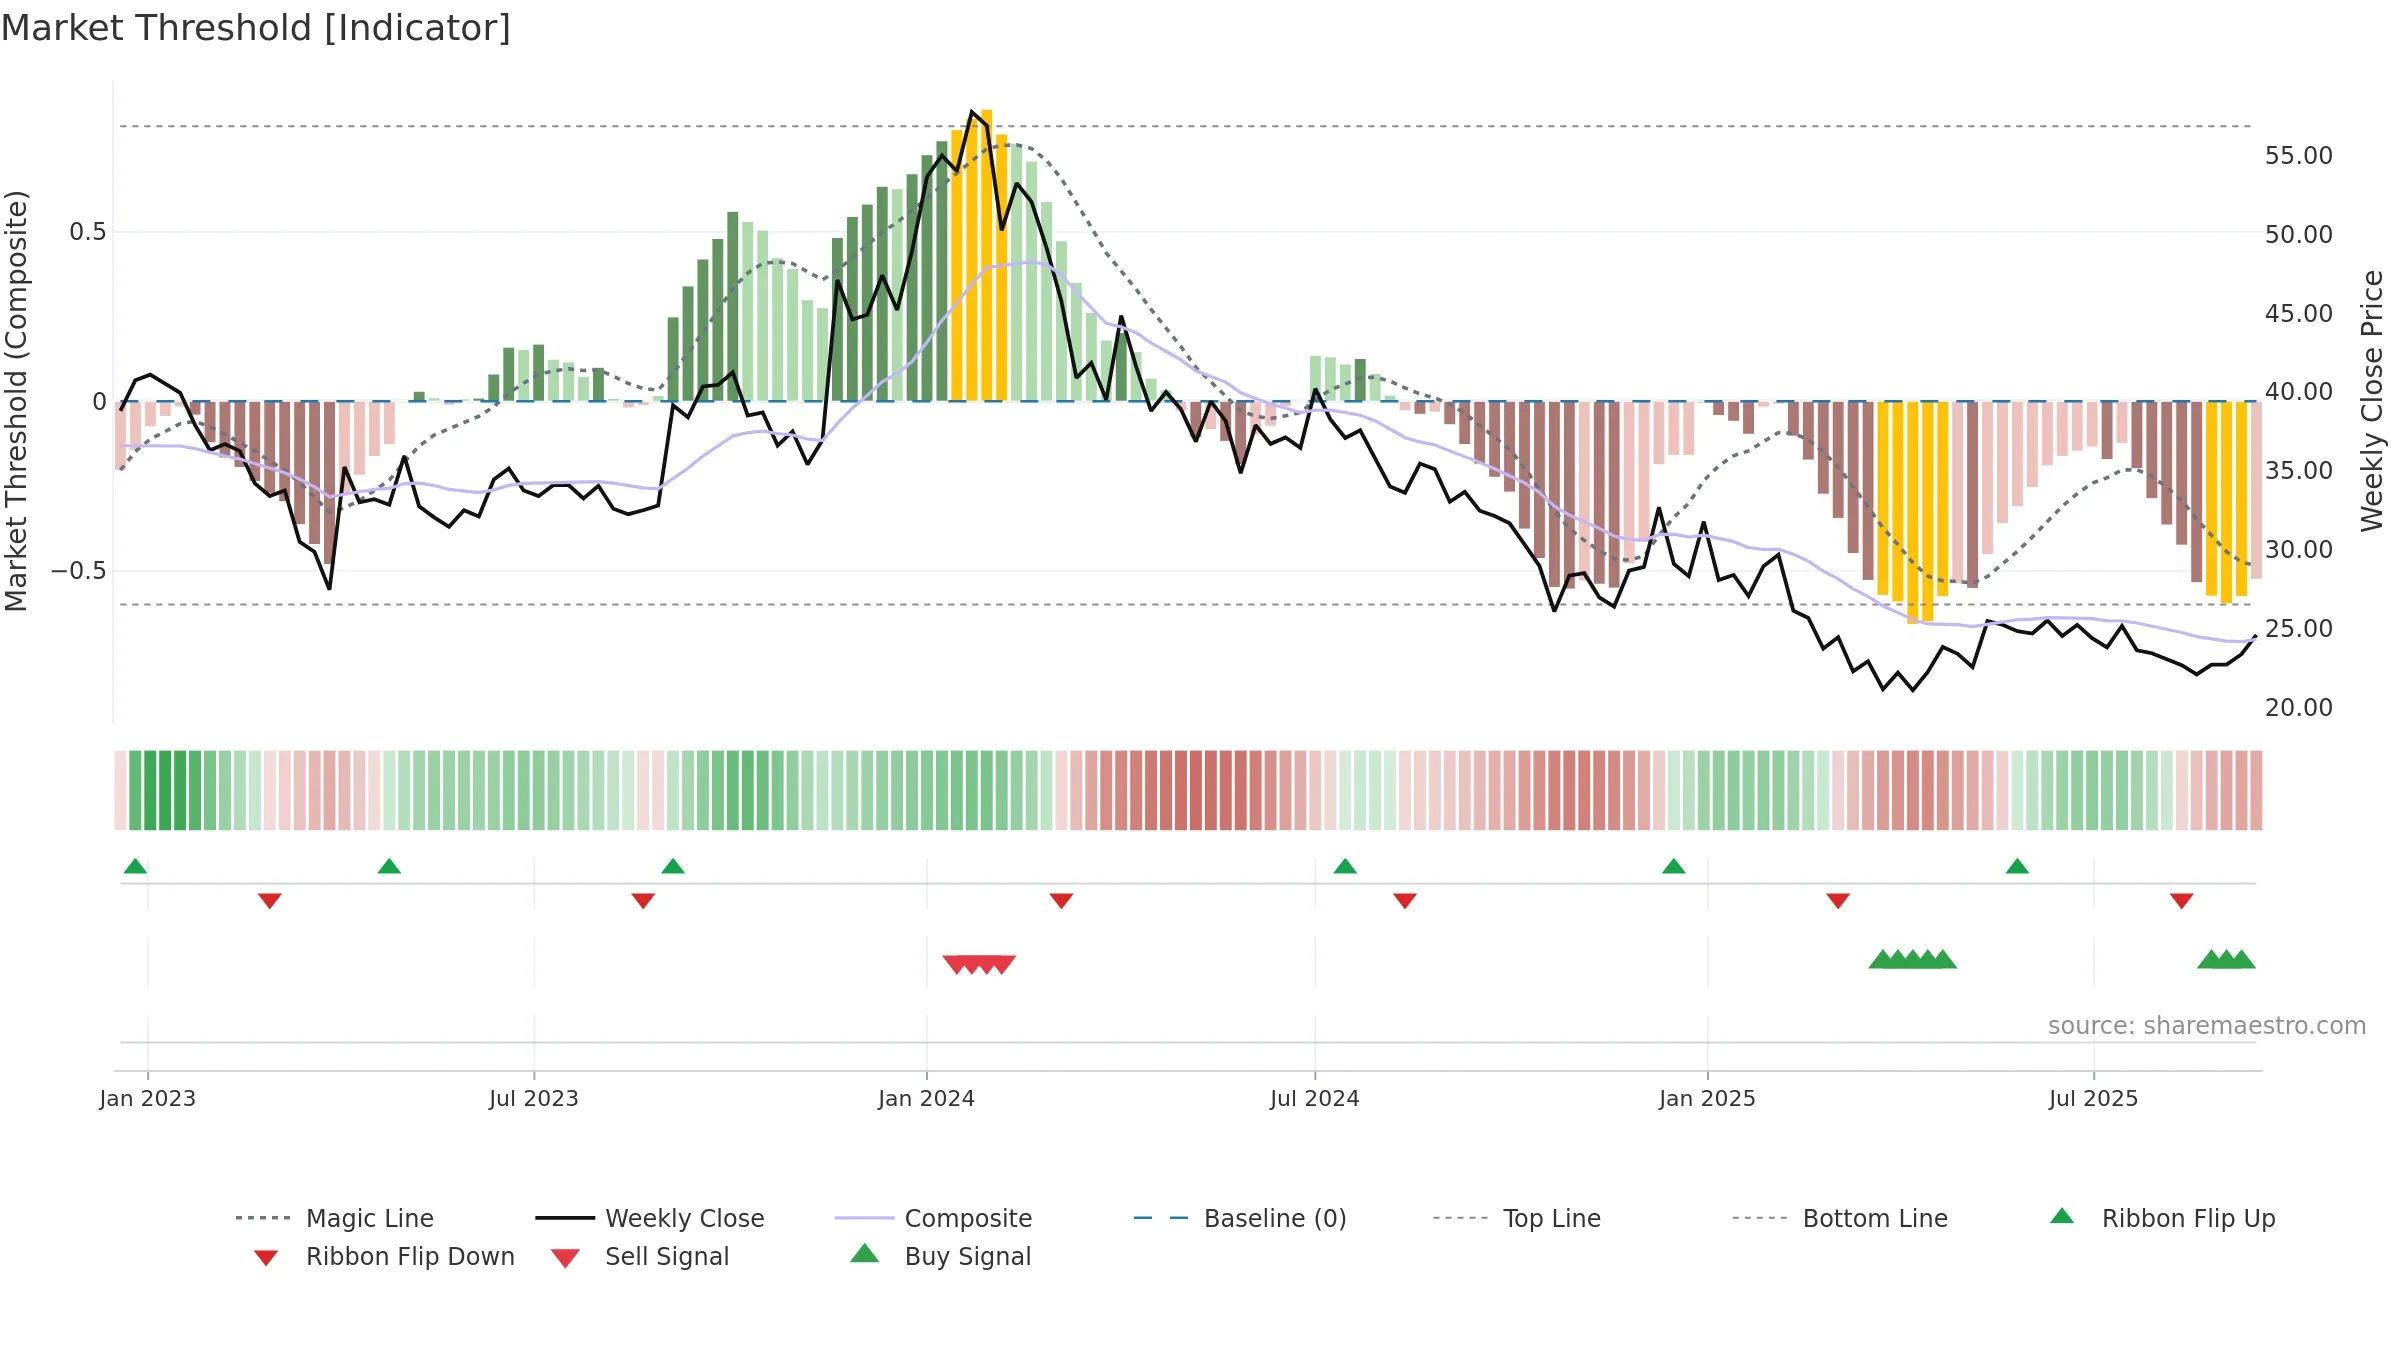Click the 30.00 price axis label
The width and height of the screenshot is (2400, 1350).
(x=2299, y=550)
